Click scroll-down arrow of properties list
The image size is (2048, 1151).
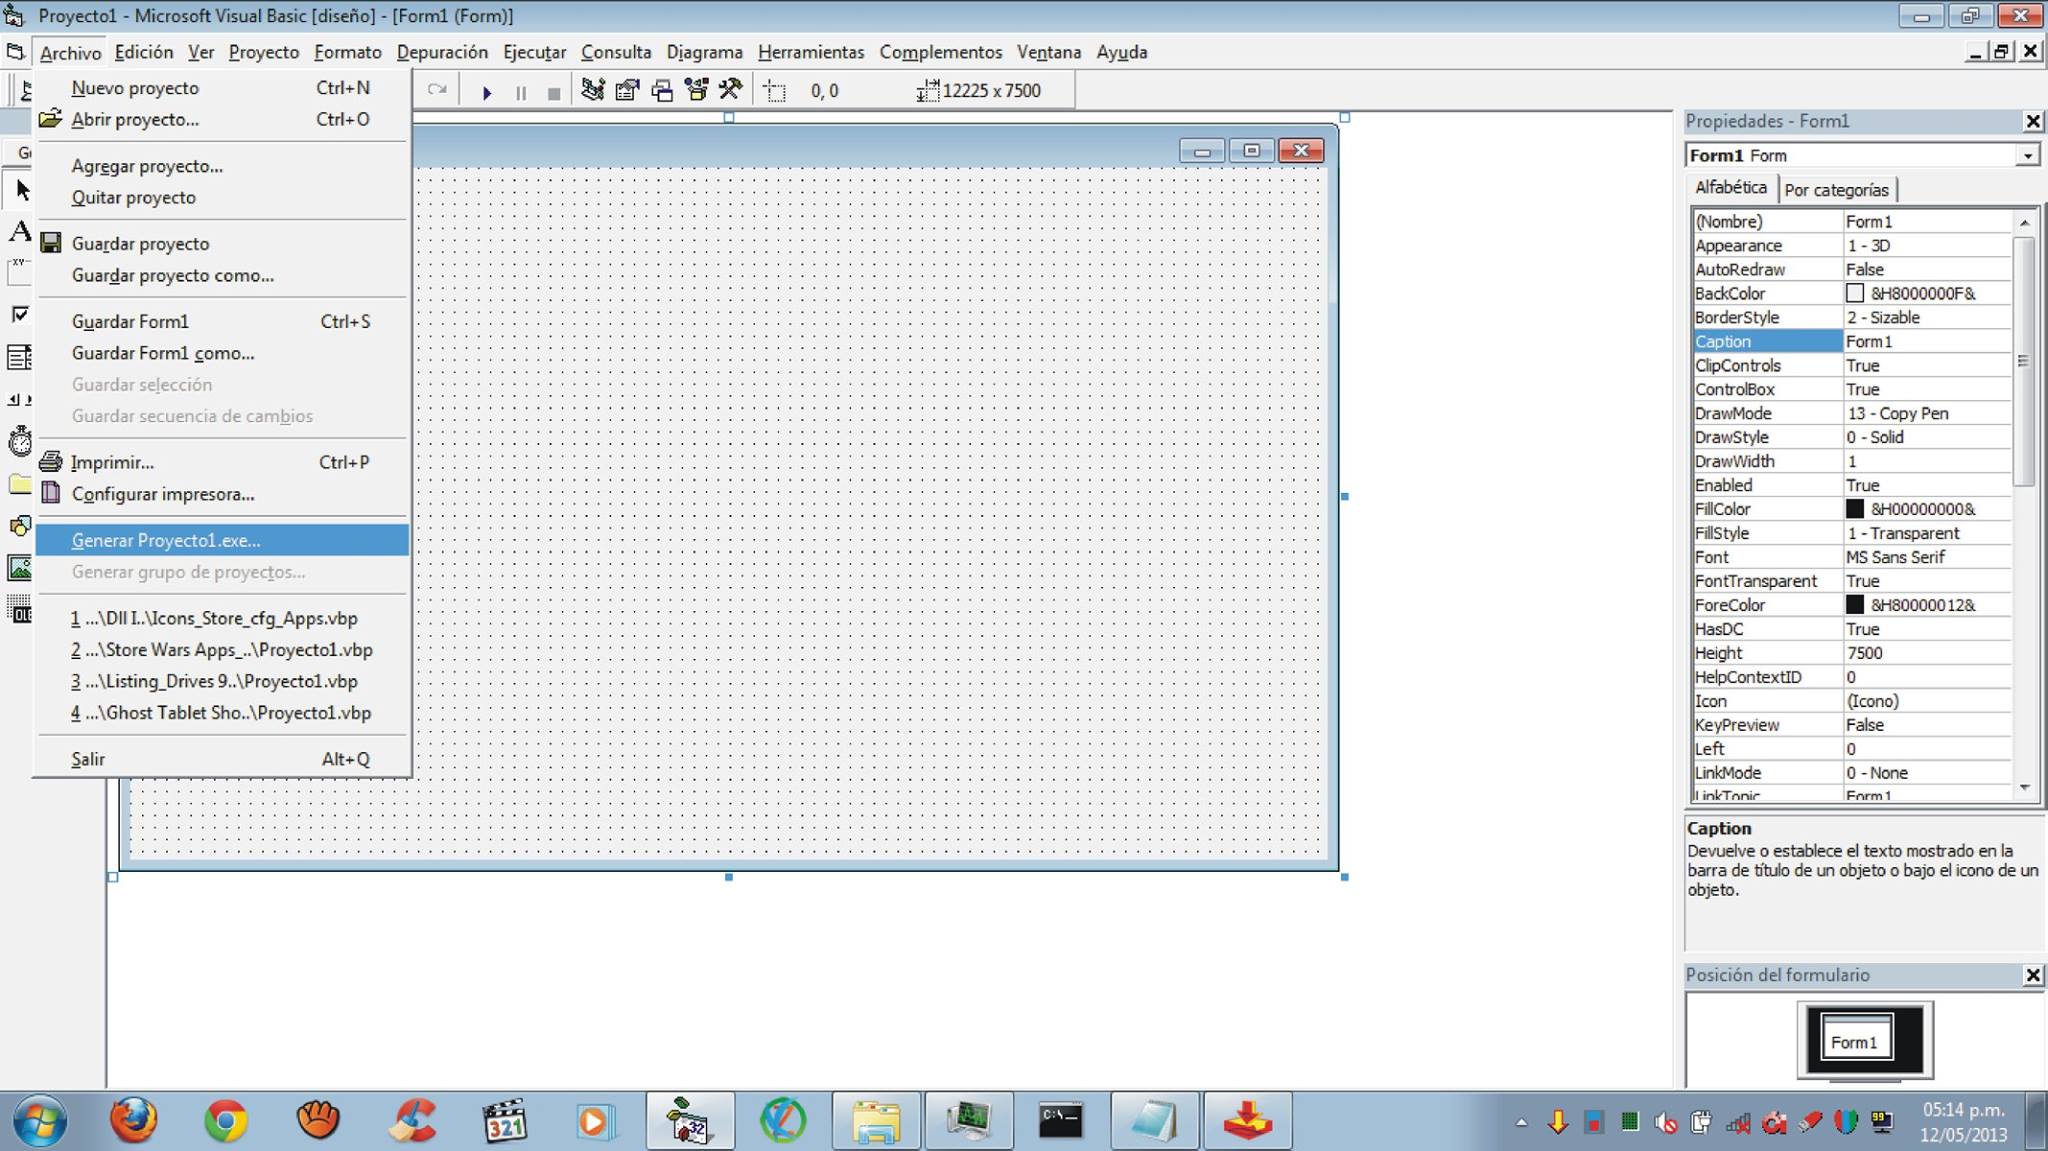point(2025,788)
